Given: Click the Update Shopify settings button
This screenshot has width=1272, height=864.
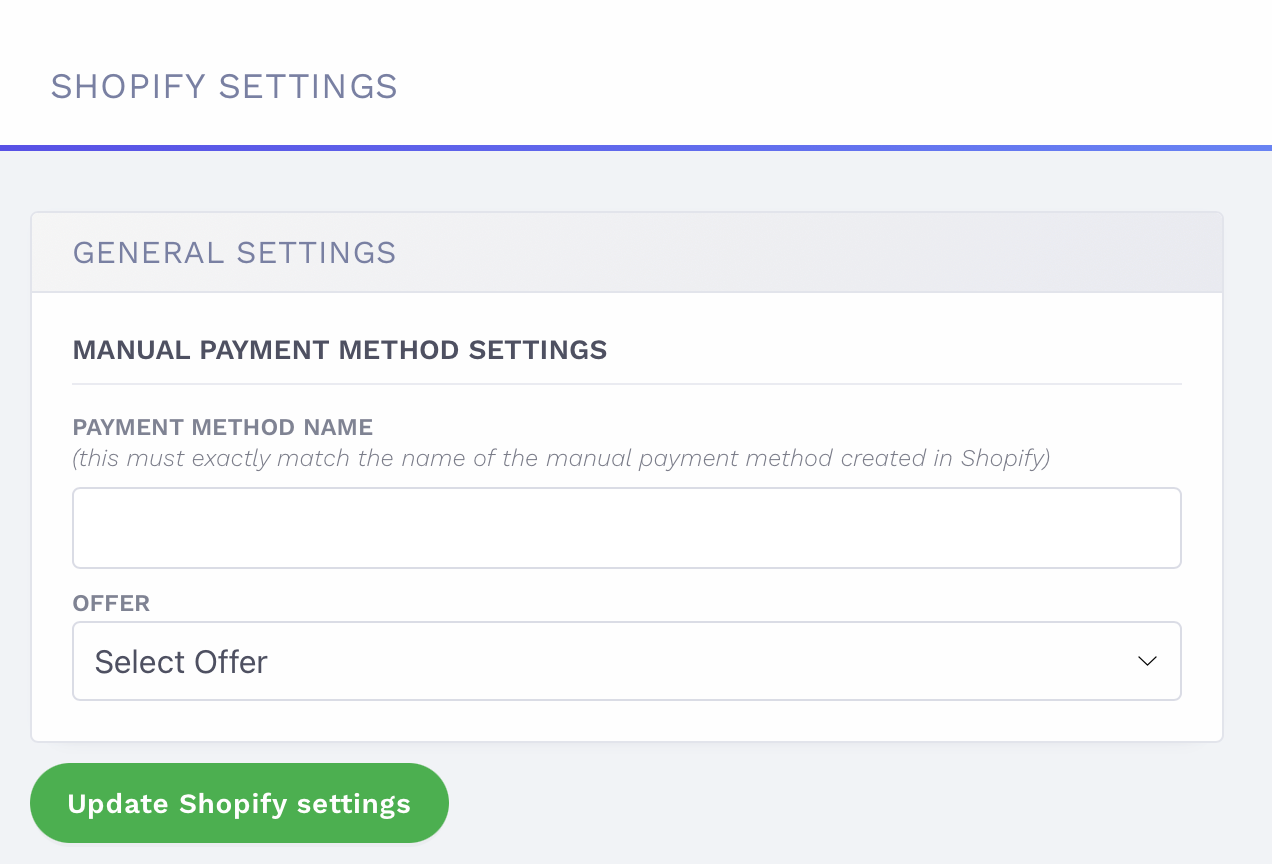Looking at the screenshot, I should click(x=239, y=803).
